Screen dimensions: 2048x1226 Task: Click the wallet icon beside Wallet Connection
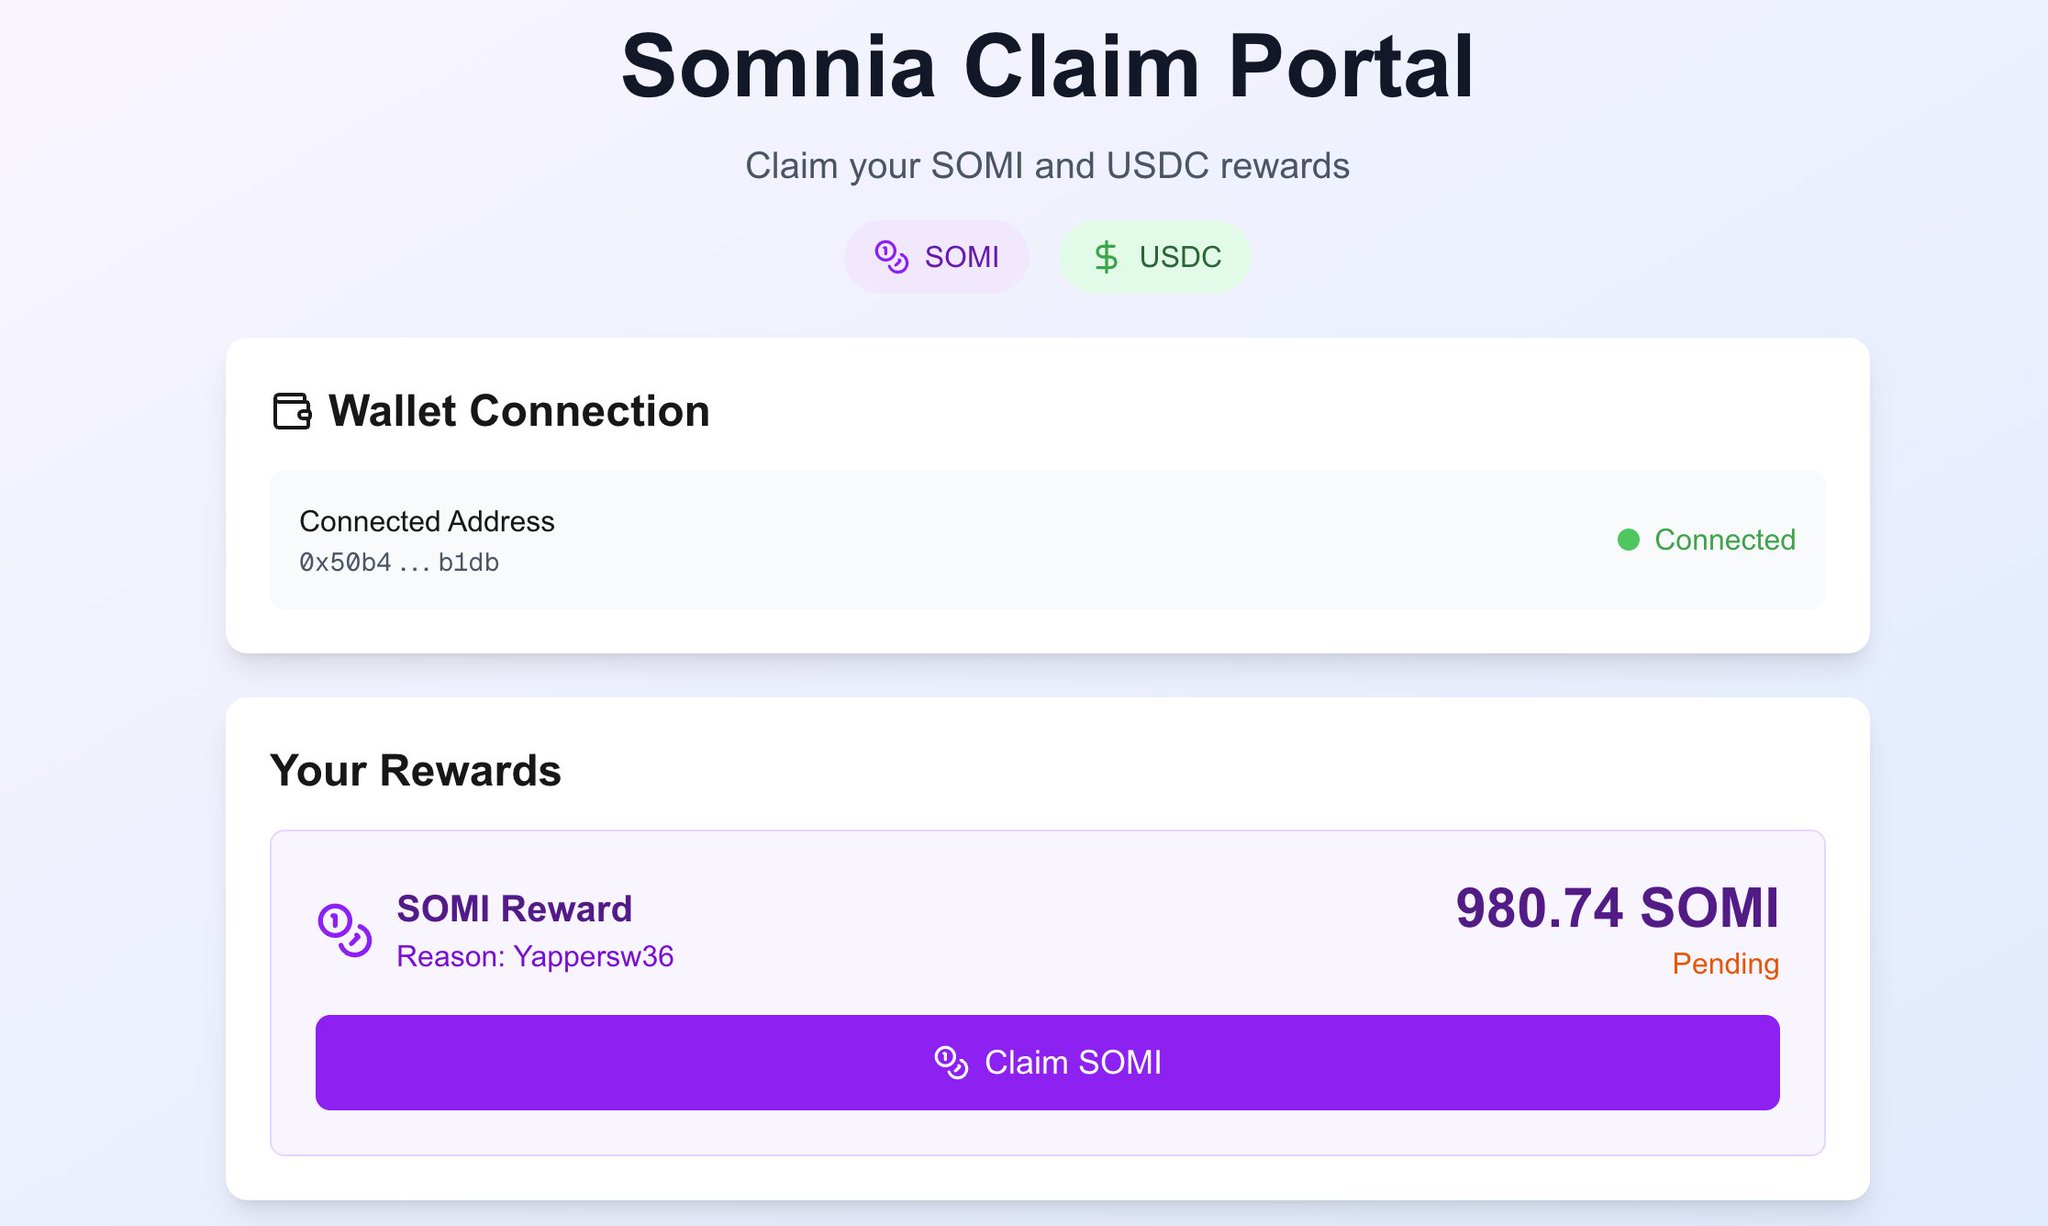coord(292,411)
